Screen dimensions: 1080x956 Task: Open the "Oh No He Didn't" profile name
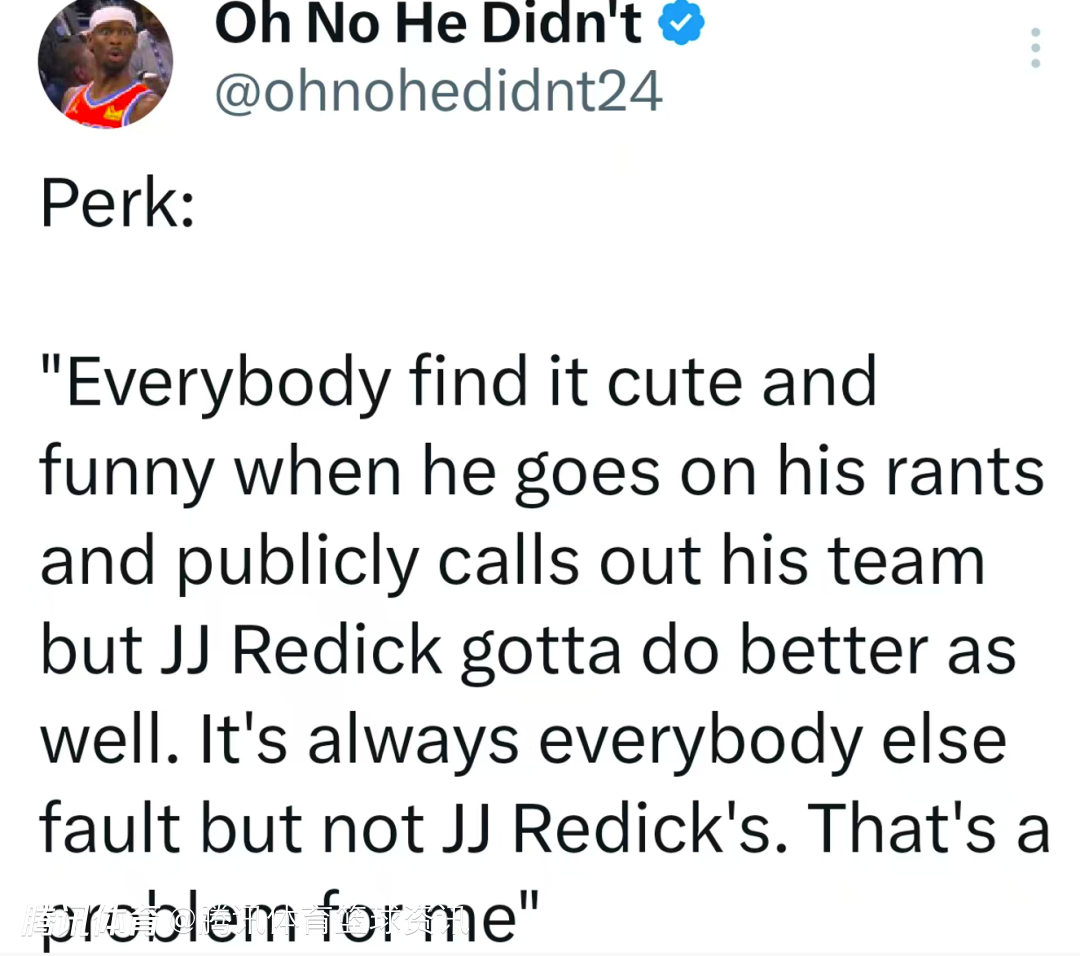[428, 24]
